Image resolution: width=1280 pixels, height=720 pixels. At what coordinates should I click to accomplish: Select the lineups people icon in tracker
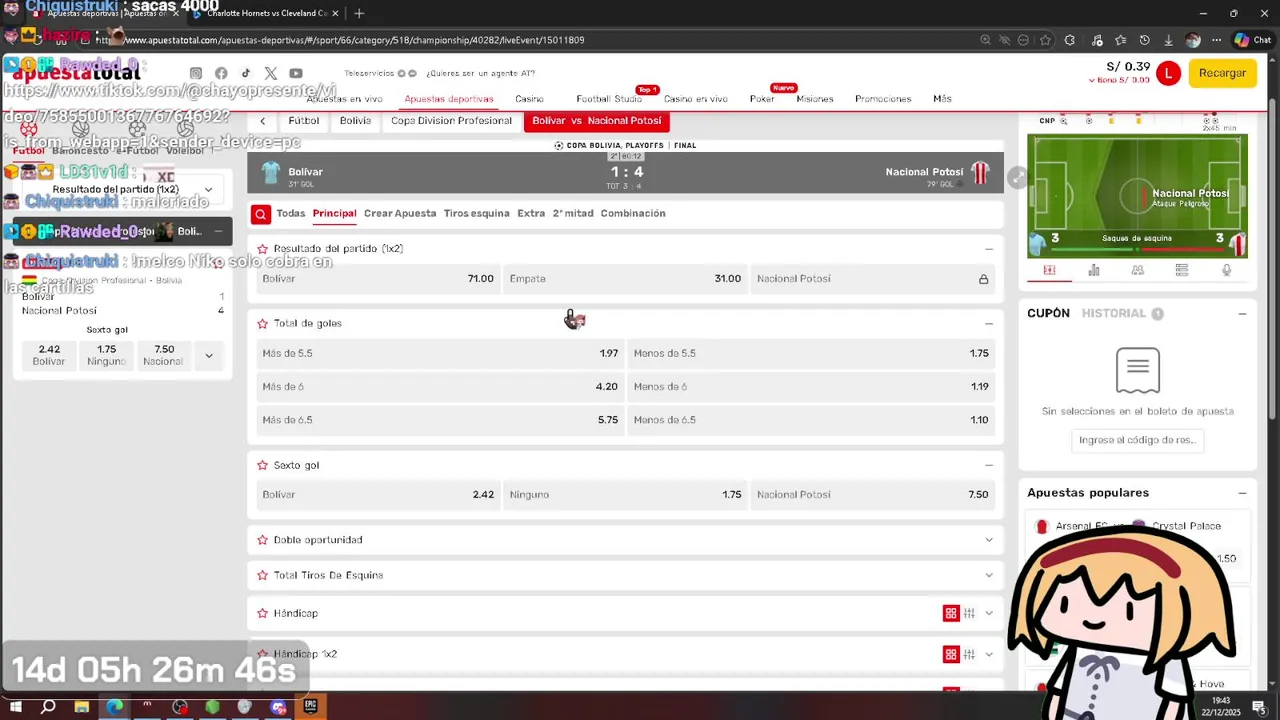tap(1138, 270)
